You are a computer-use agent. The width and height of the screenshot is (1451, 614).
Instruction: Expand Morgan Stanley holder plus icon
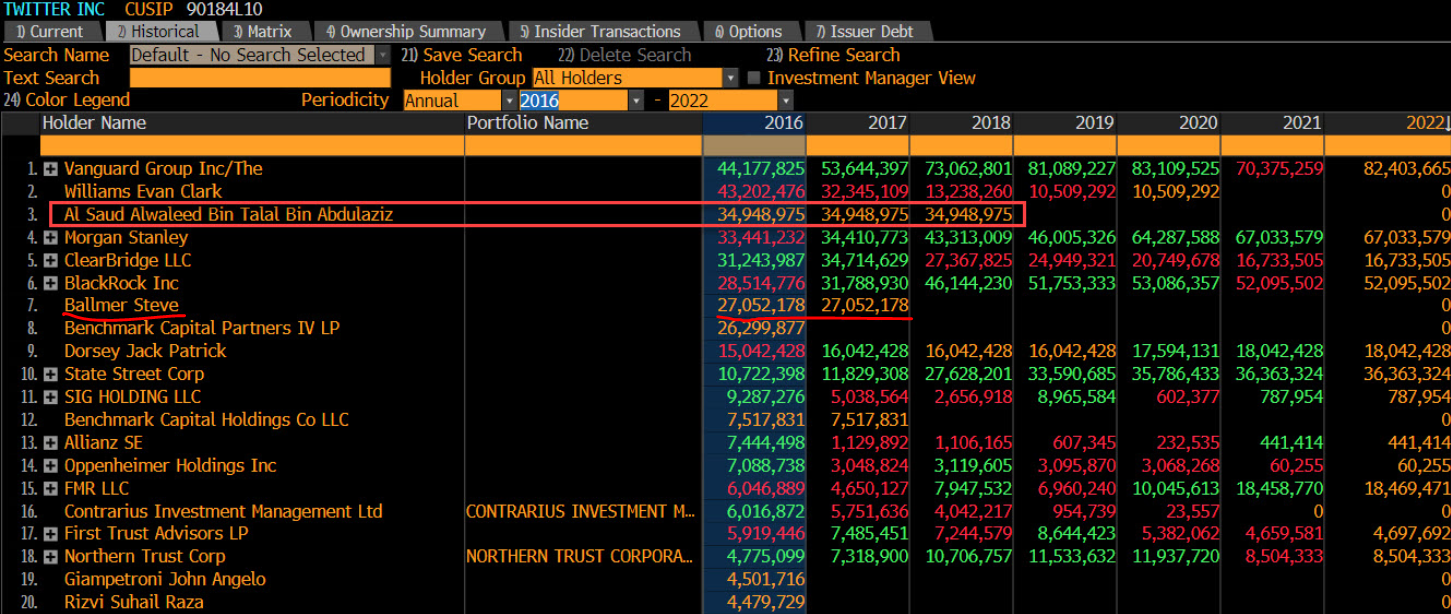(x=50, y=238)
